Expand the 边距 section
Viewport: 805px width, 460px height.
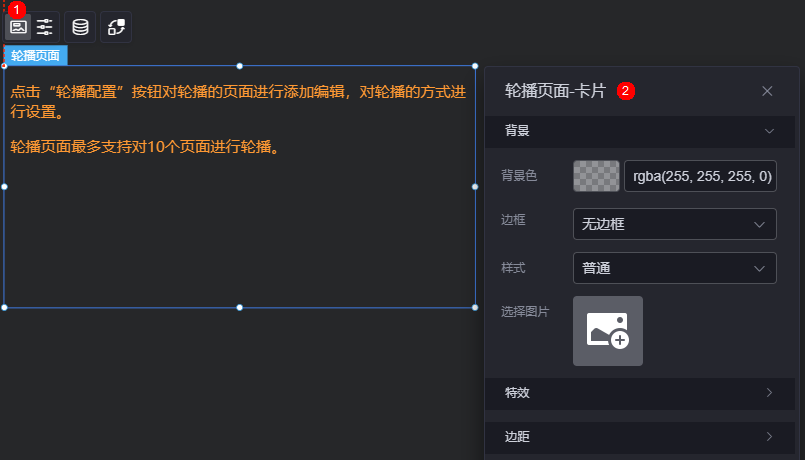click(640, 437)
